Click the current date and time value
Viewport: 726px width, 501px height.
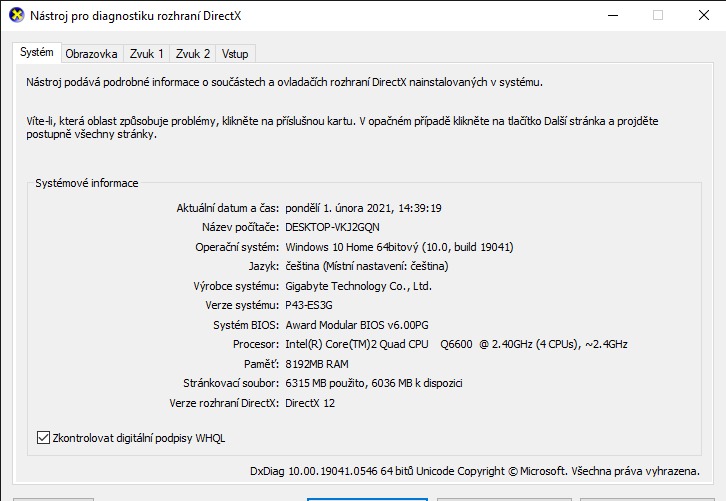pos(363,208)
